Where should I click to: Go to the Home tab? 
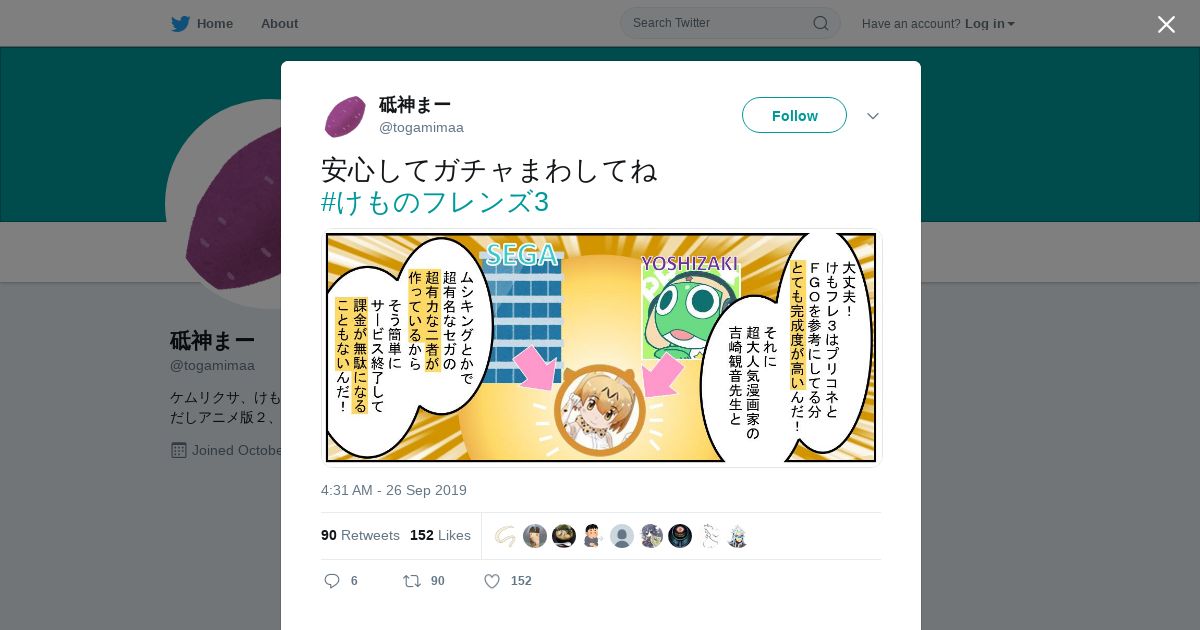202,23
